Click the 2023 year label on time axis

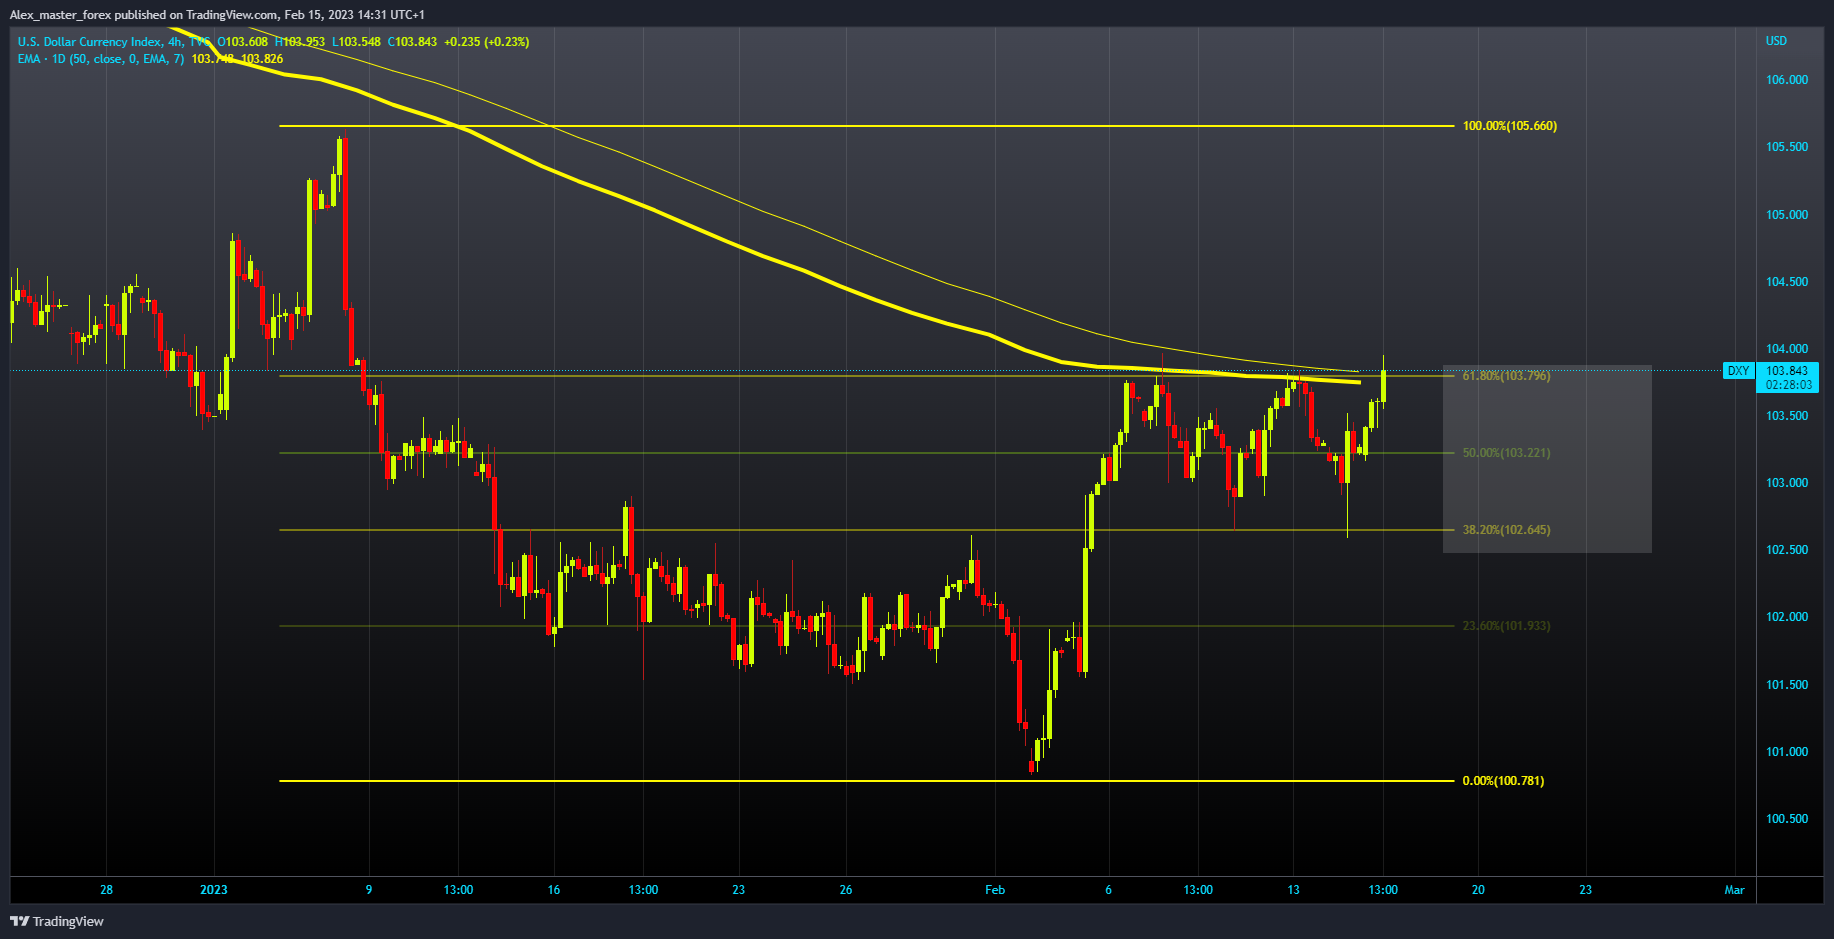click(x=214, y=890)
